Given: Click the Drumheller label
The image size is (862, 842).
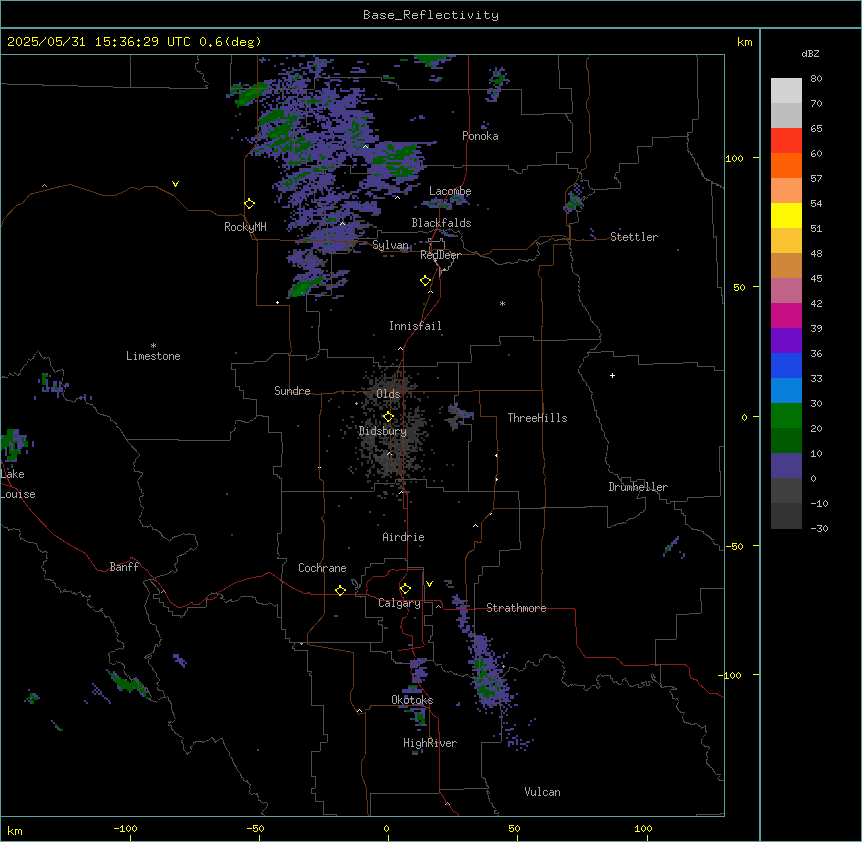Looking at the screenshot, I should coord(638,487).
